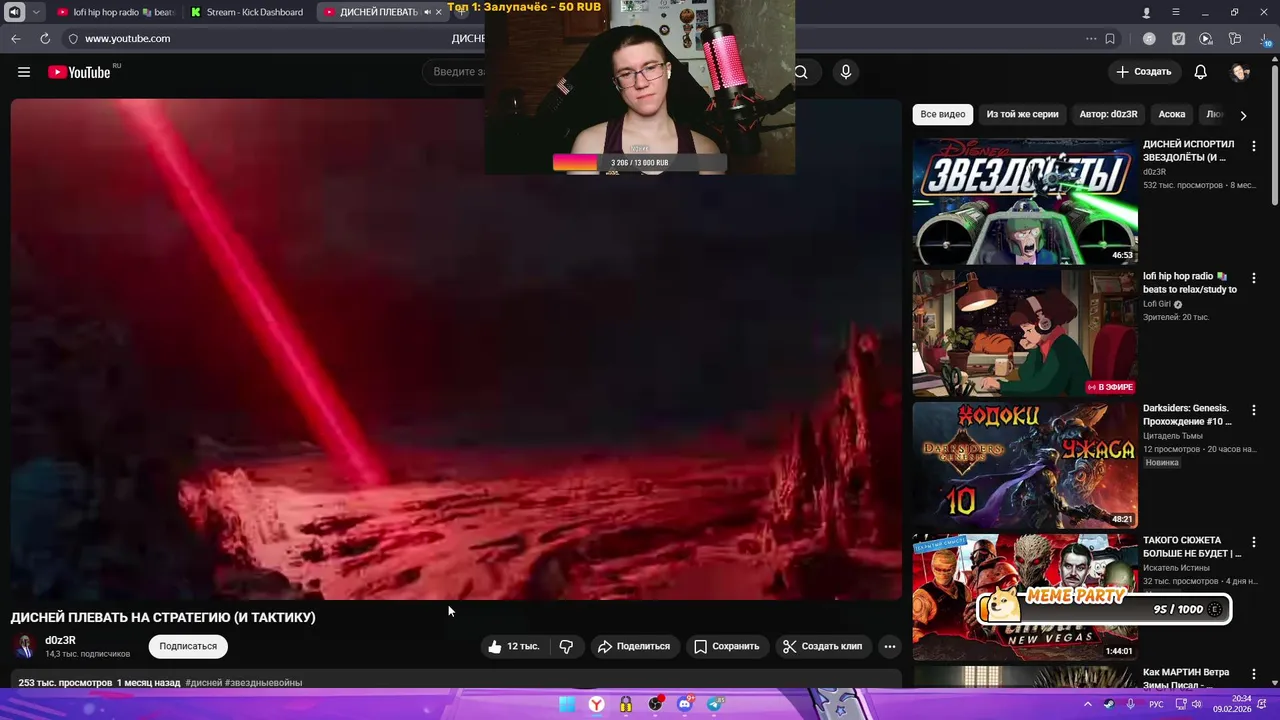The height and width of the screenshot is (720, 1280).
Task: Open downloads with badge 10
Action: tap(1265, 40)
